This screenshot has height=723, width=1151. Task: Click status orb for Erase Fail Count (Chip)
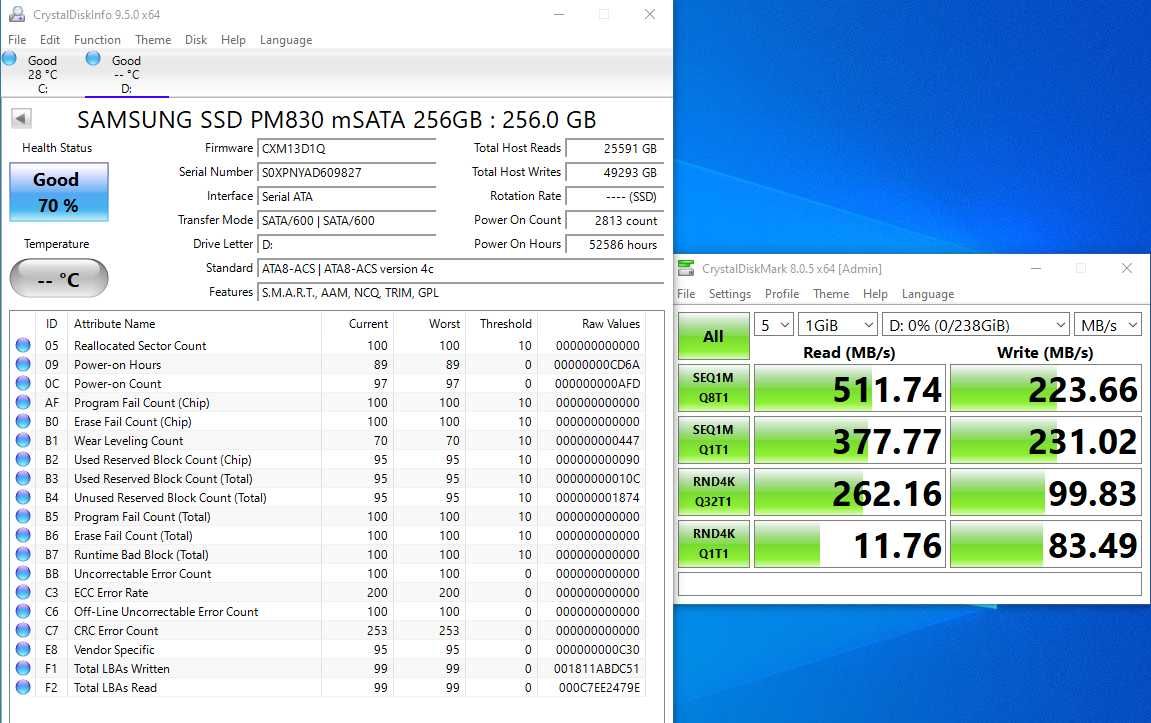coord(23,421)
